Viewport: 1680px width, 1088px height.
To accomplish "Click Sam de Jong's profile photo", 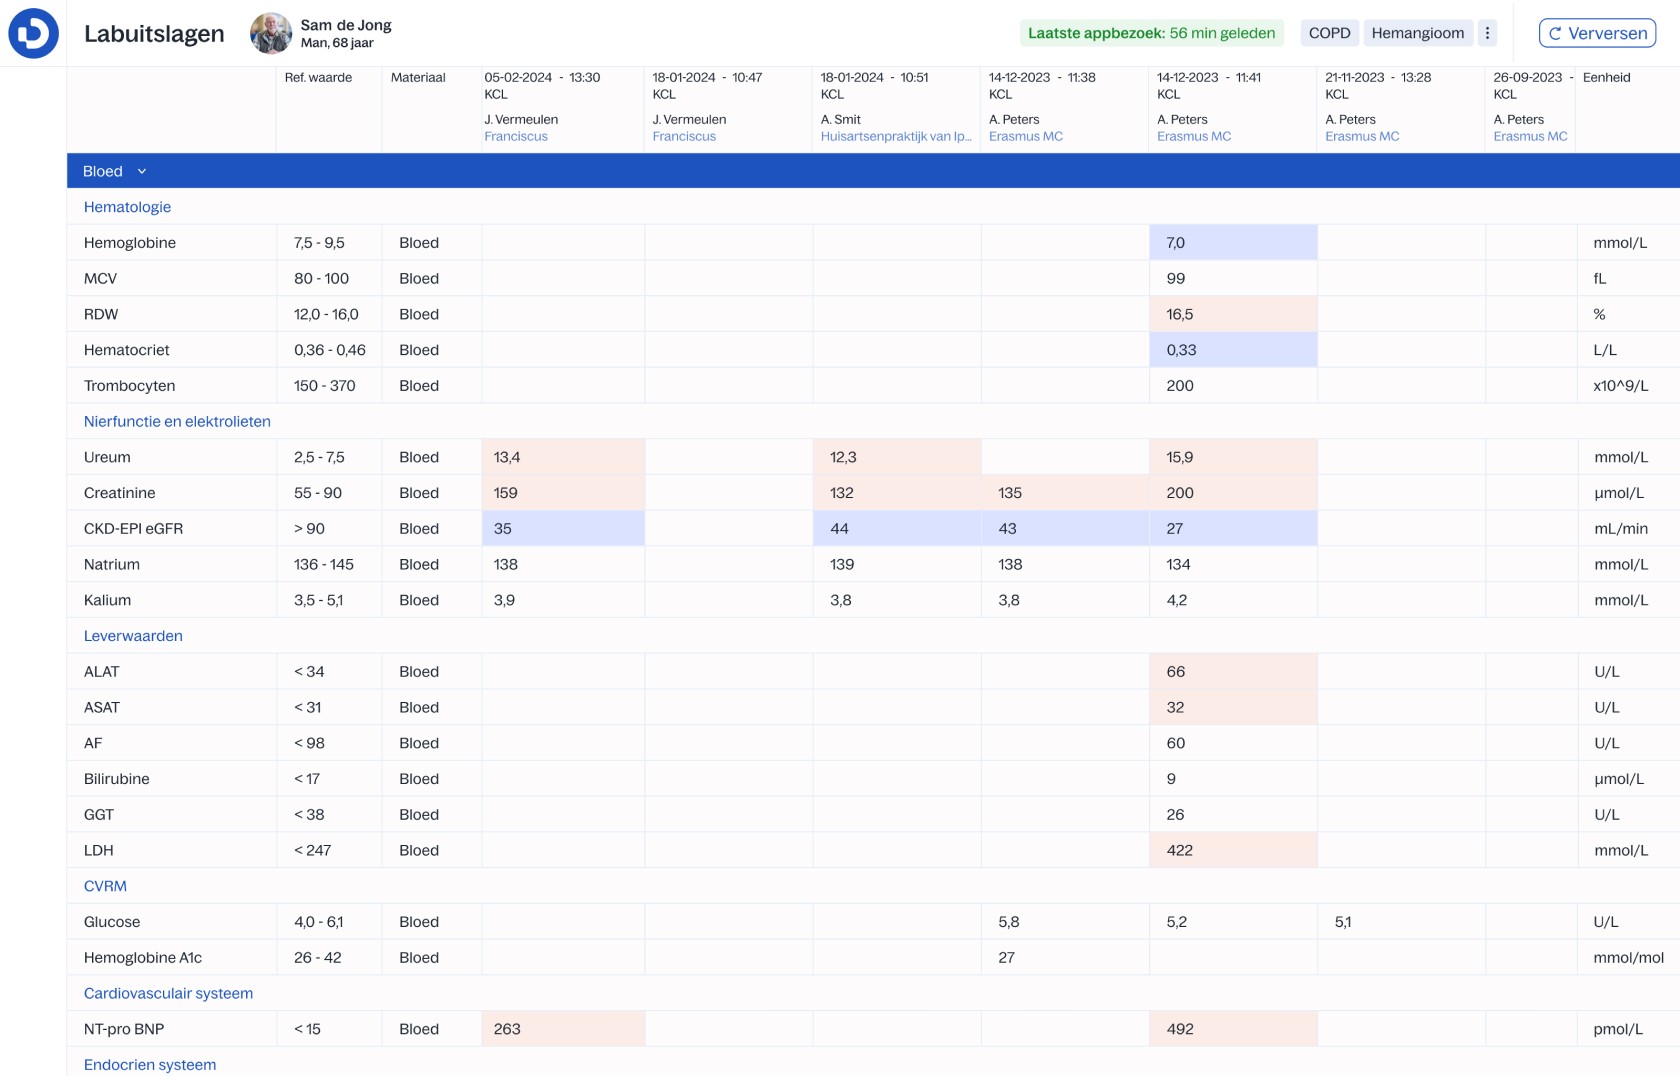I will click(270, 33).
